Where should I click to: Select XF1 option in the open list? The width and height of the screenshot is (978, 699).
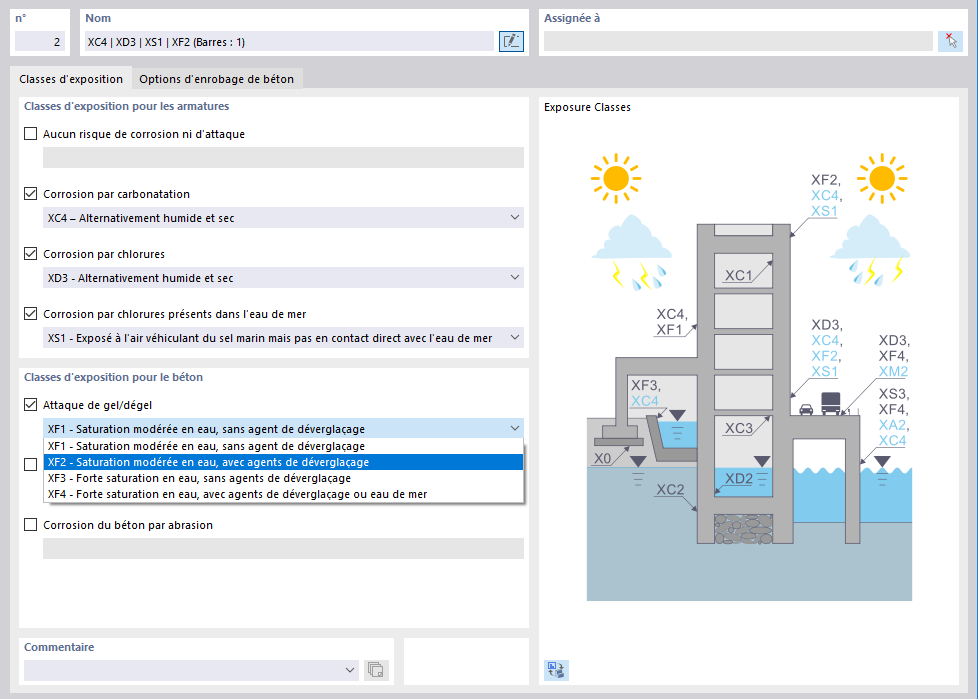point(283,446)
